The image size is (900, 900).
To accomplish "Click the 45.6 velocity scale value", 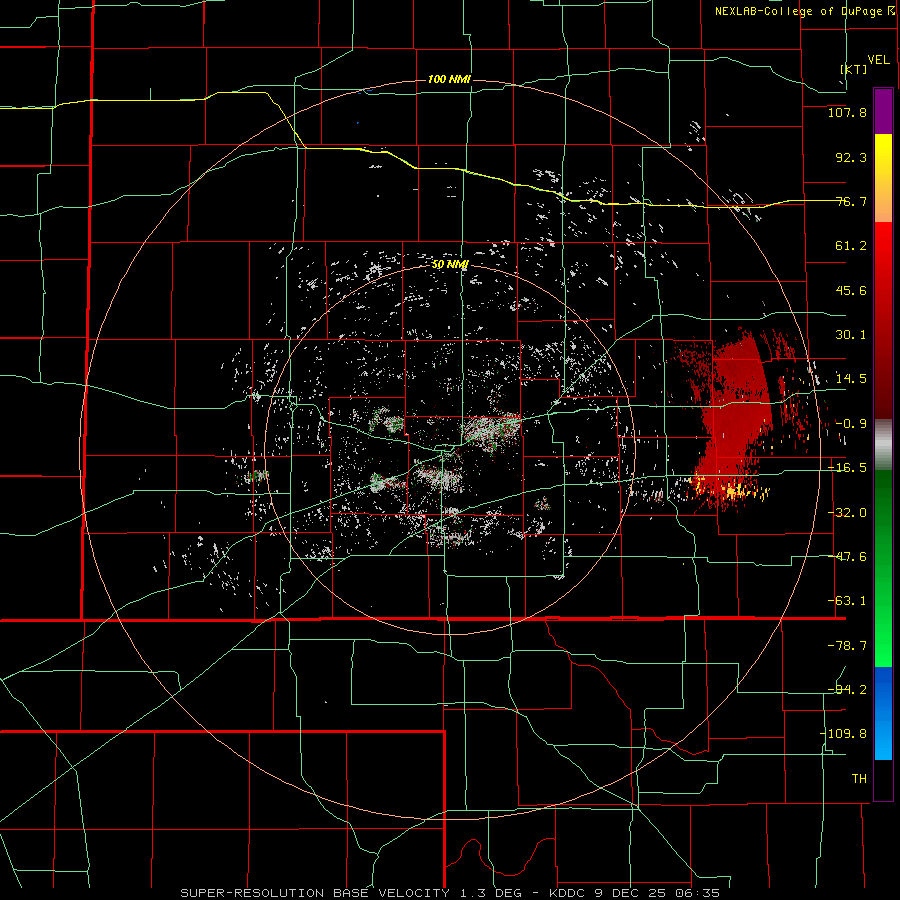I will (851, 290).
